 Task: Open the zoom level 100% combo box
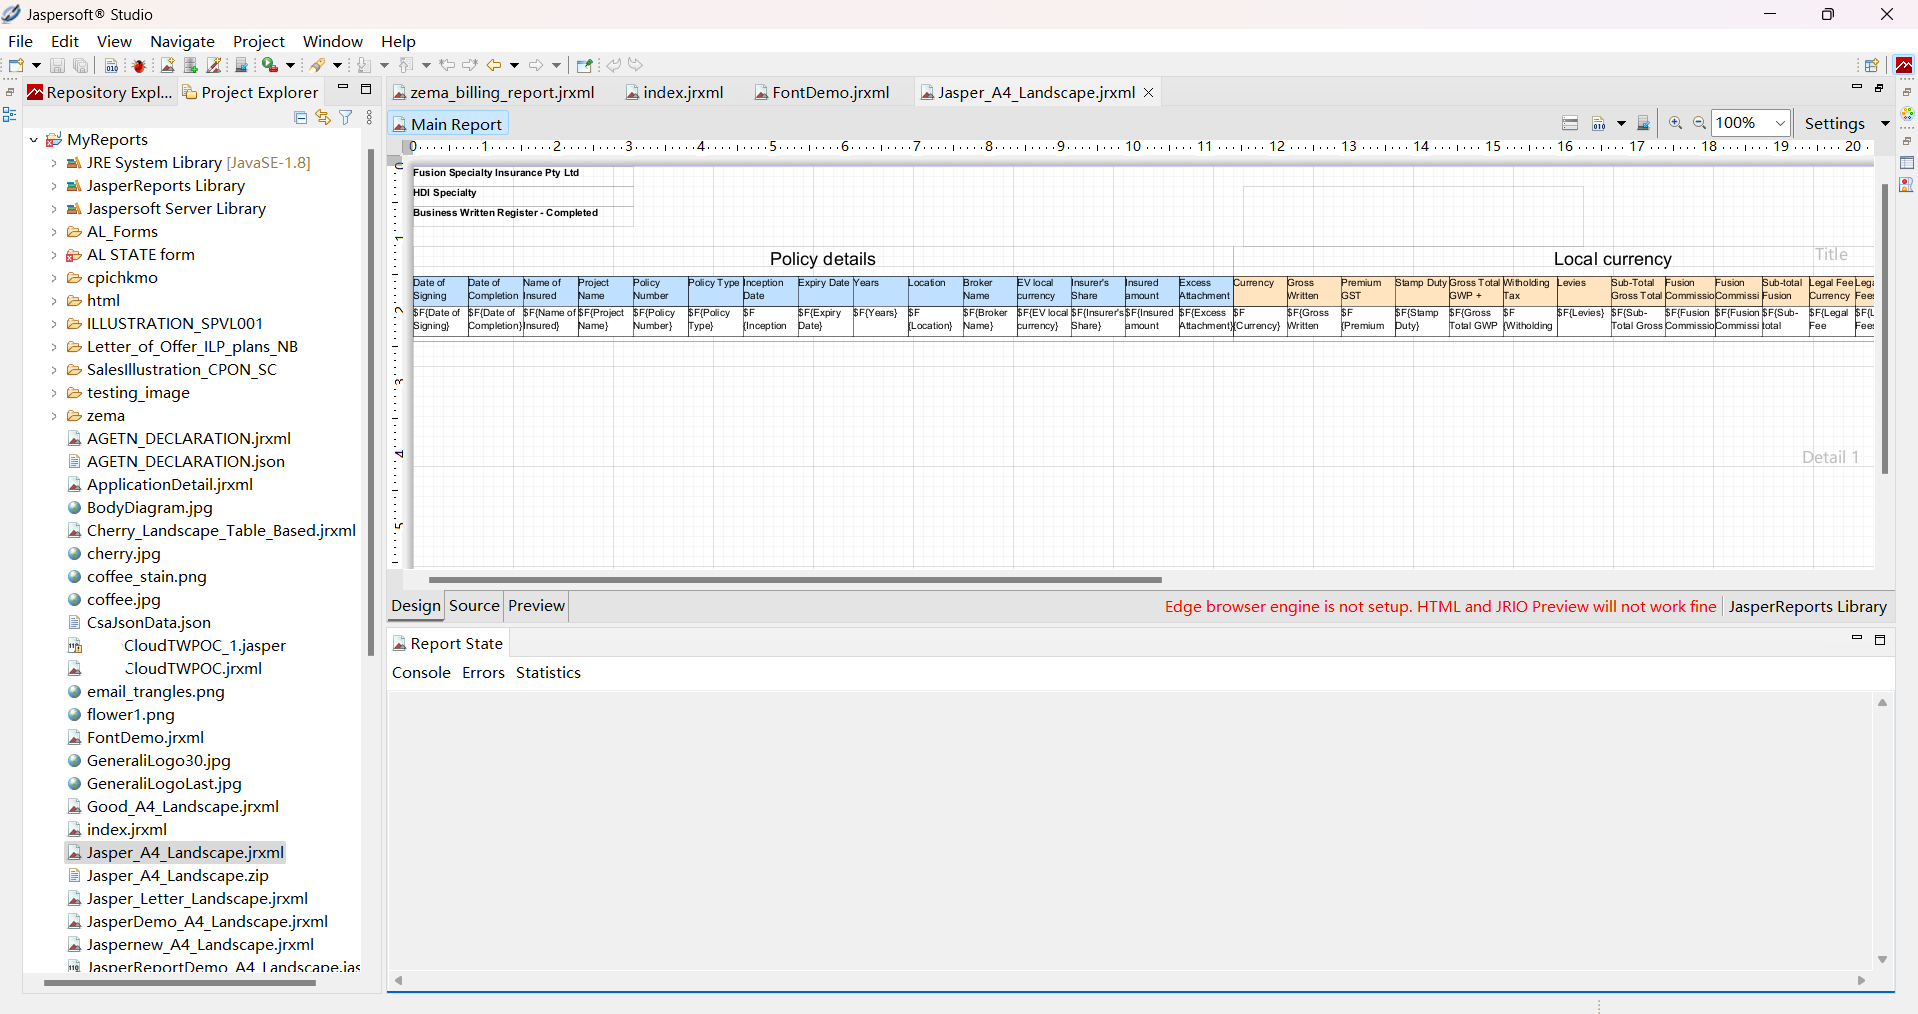pos(1750,123)
